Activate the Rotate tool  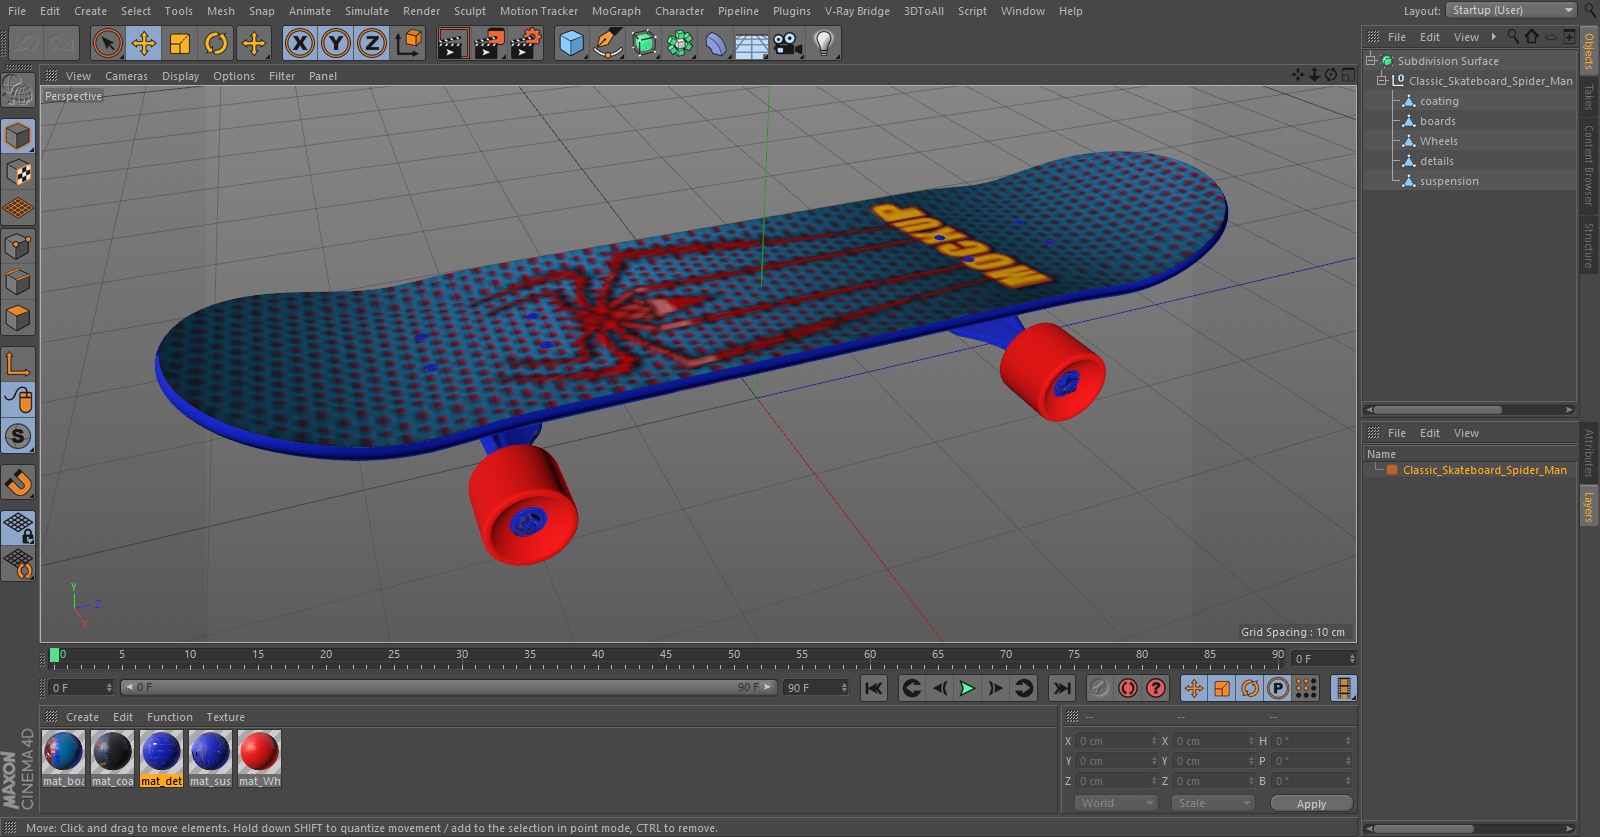(x=216, y=43)
